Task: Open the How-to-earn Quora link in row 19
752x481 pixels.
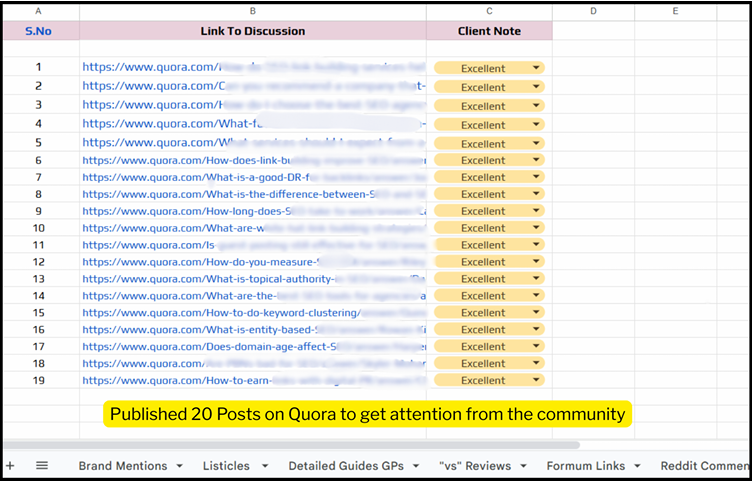Action: coord(254,380)
